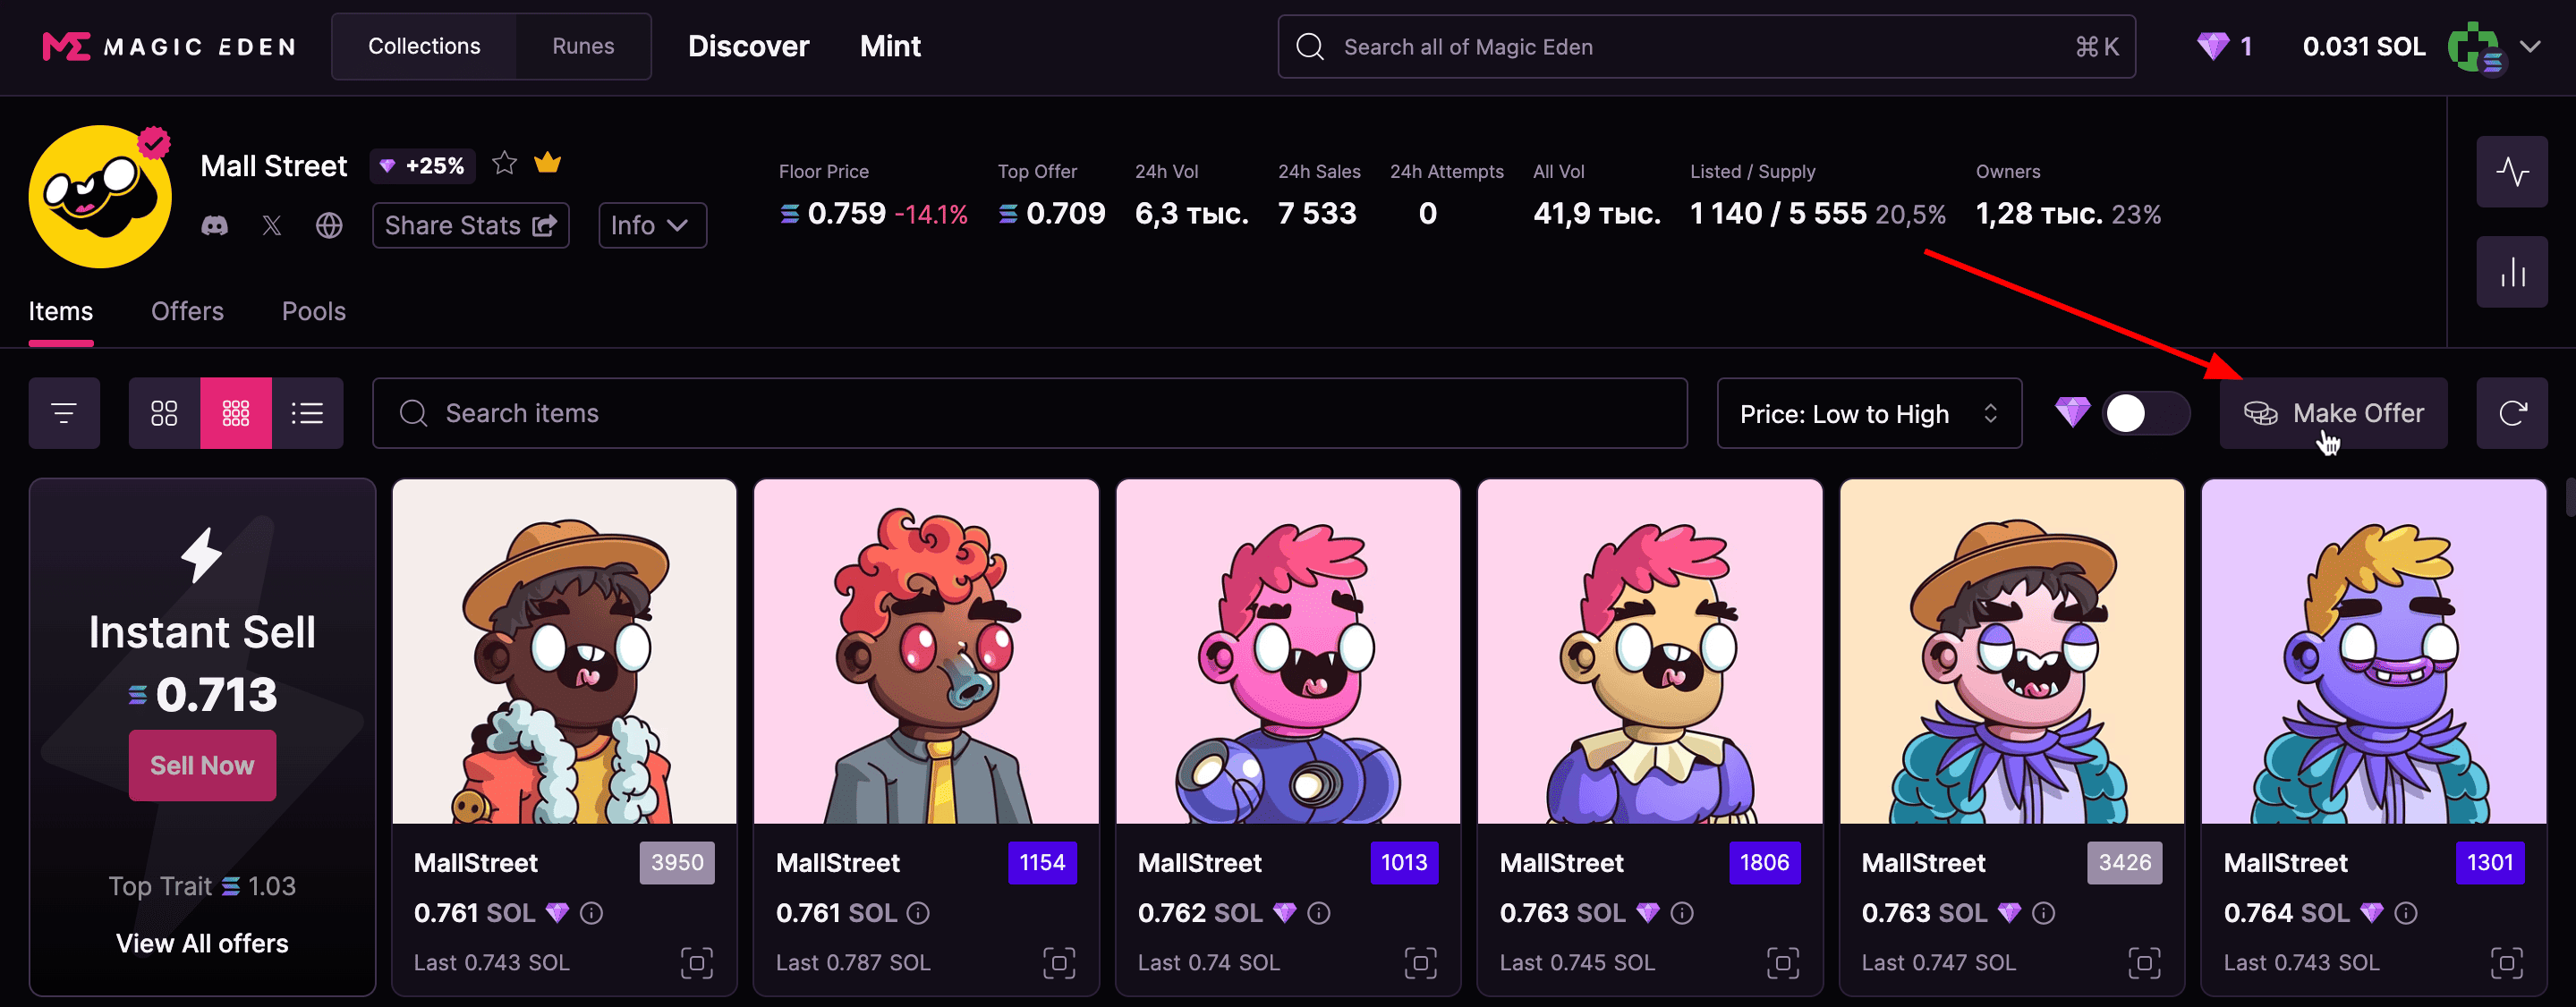Viewport: 2576px width, 1007px height.
Task: Switch to small grid view
Action: (x=236, y=413)
